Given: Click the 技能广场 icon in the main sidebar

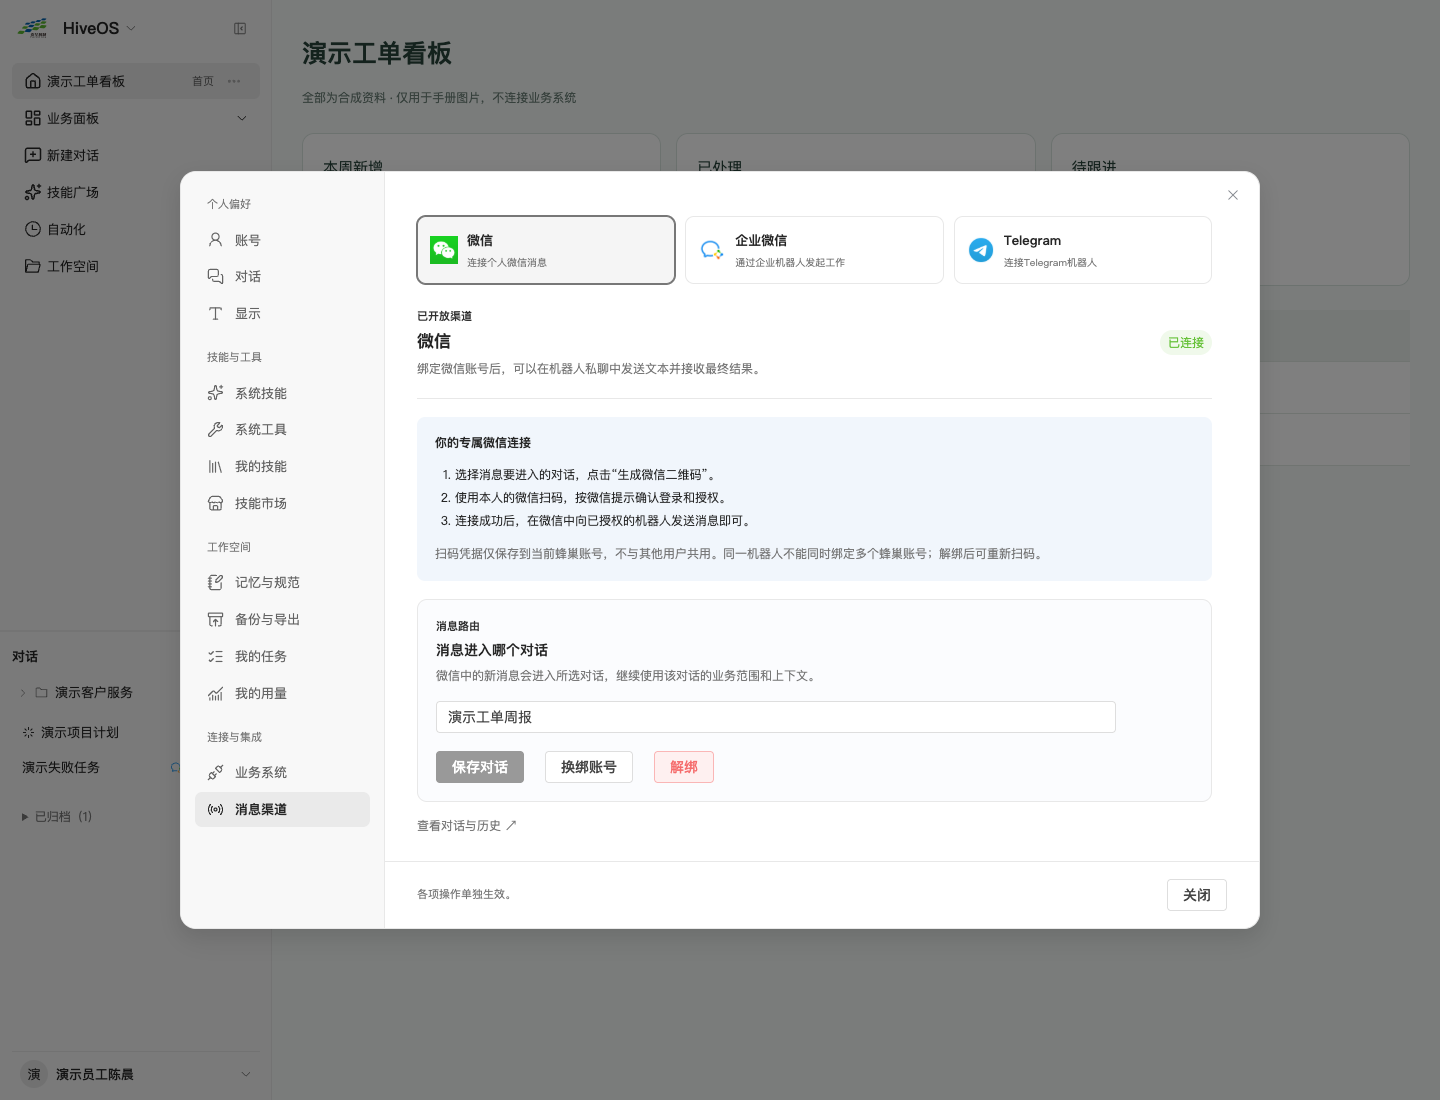Looking at the screenshot, I should [33, 192].
